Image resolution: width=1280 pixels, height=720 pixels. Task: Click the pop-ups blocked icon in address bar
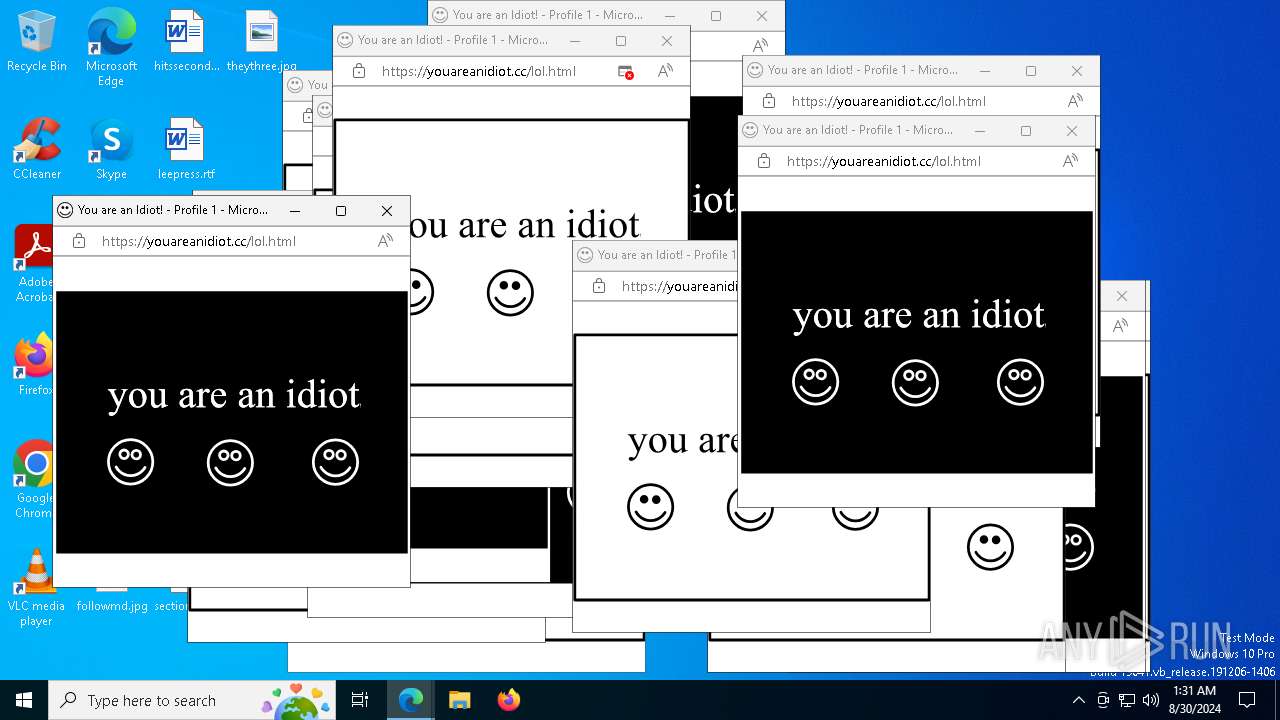[625, 72]
